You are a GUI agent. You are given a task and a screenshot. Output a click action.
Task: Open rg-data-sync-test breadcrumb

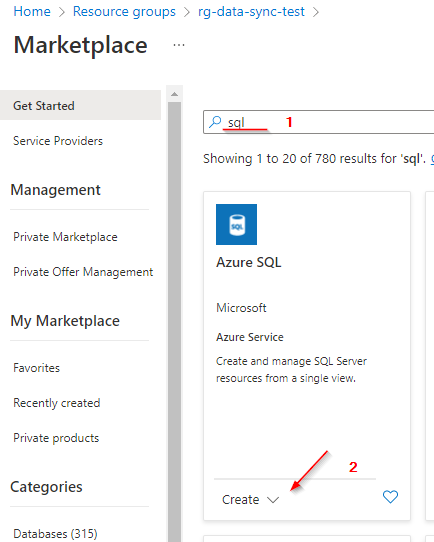coord(252,11)
